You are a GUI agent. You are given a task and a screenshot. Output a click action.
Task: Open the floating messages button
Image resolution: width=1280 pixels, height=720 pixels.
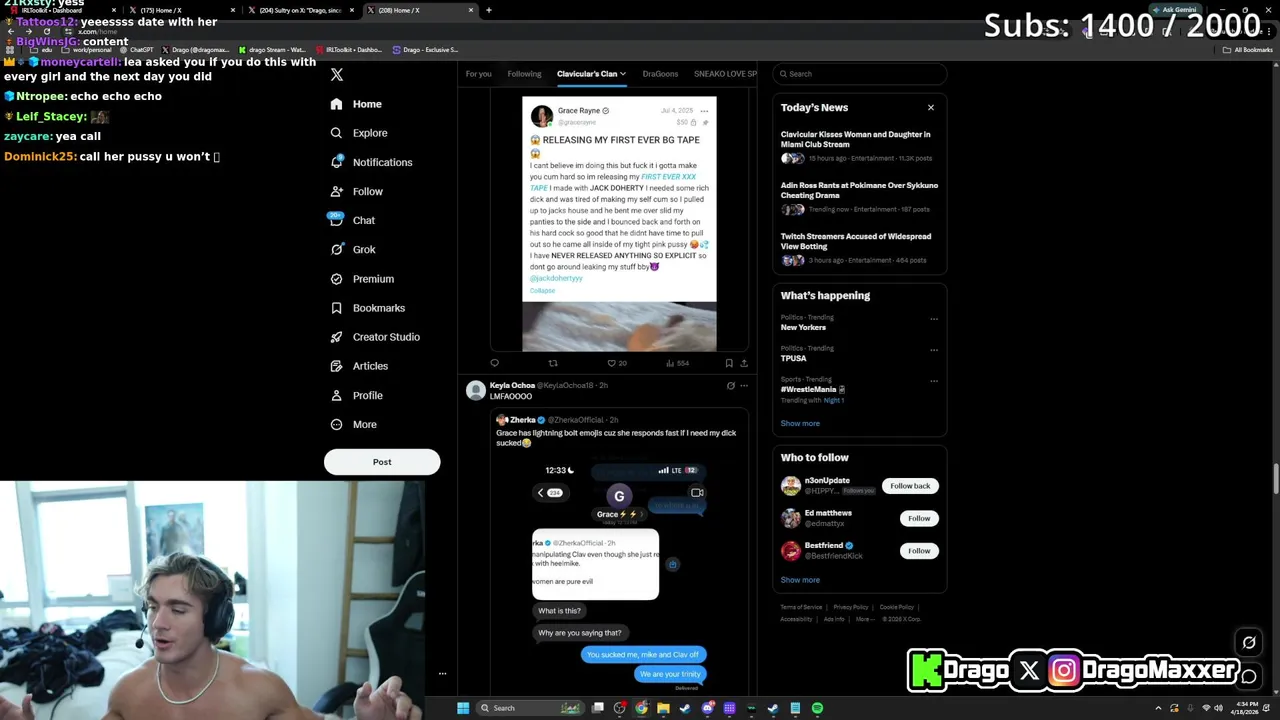1249,676
